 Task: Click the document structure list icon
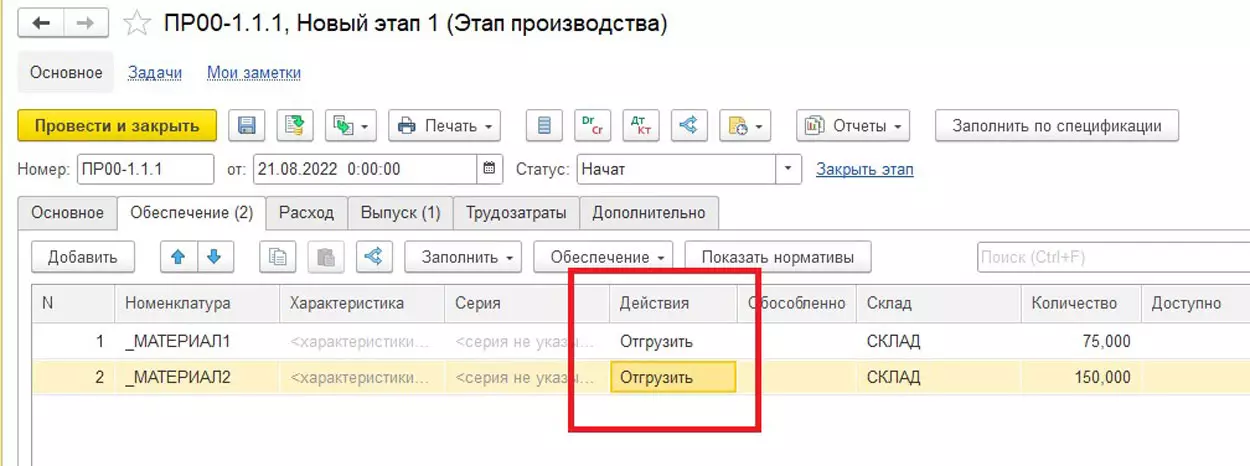tap(544, 126)
